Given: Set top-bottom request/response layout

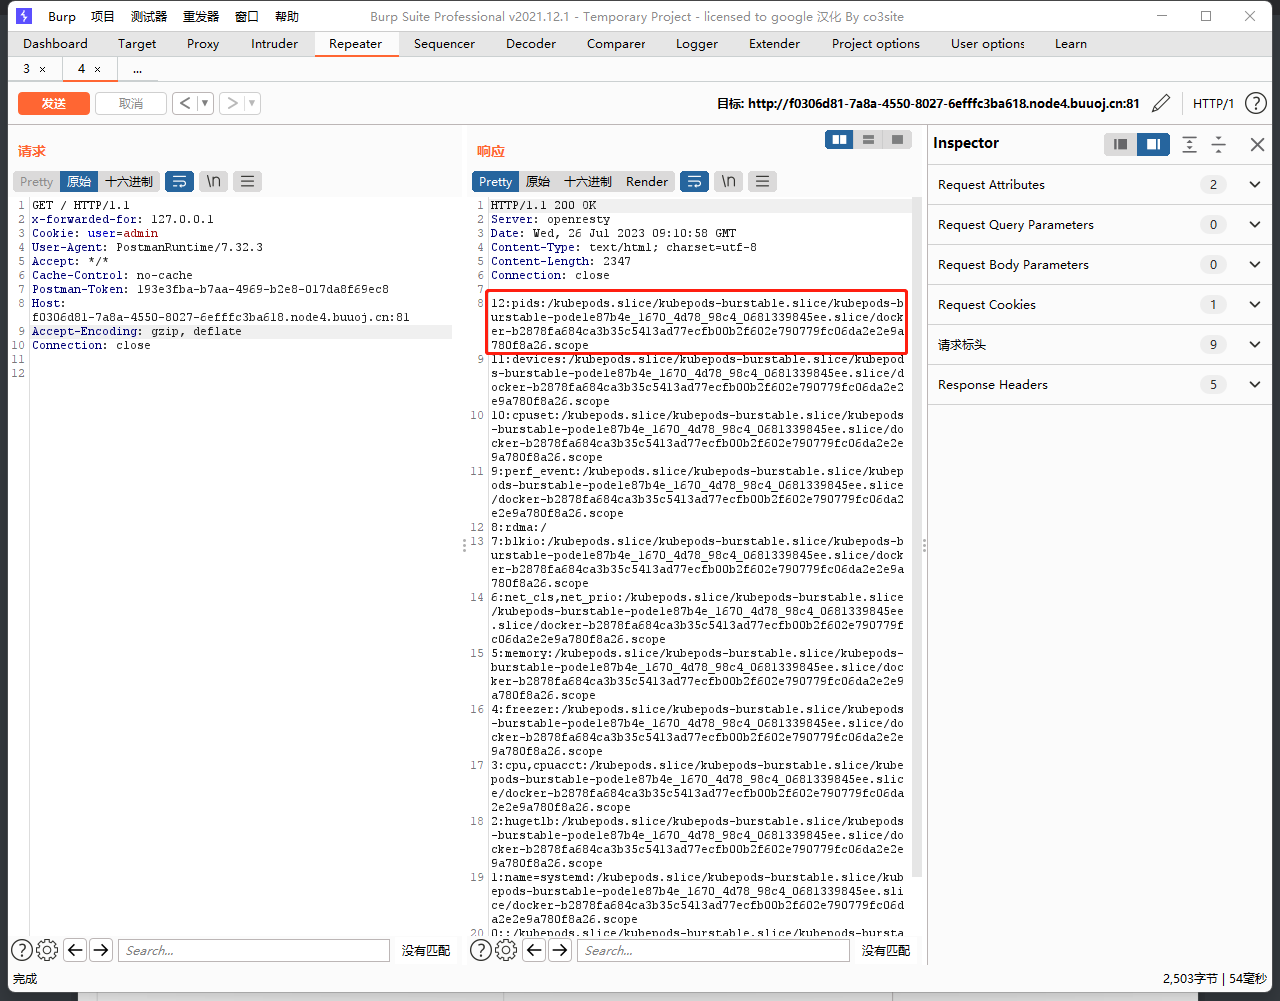Looking at the screenshot, I should (869, 139).
